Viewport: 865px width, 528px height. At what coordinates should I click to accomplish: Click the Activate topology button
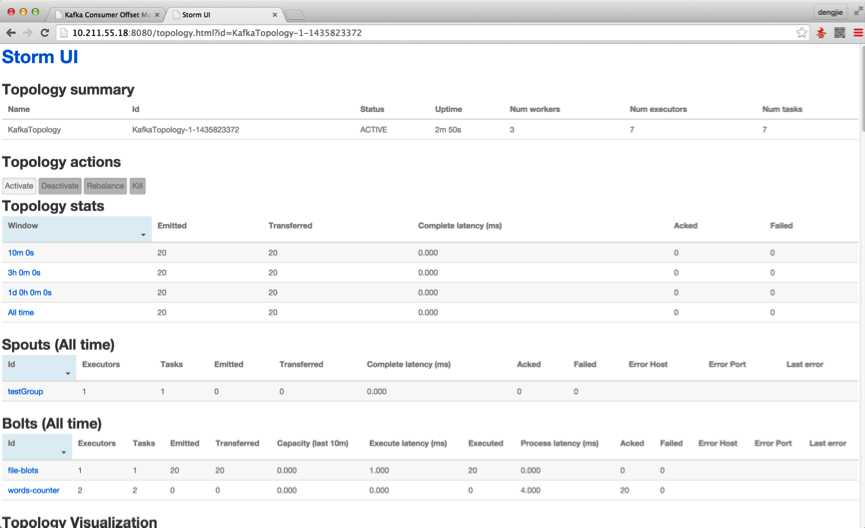19,186
